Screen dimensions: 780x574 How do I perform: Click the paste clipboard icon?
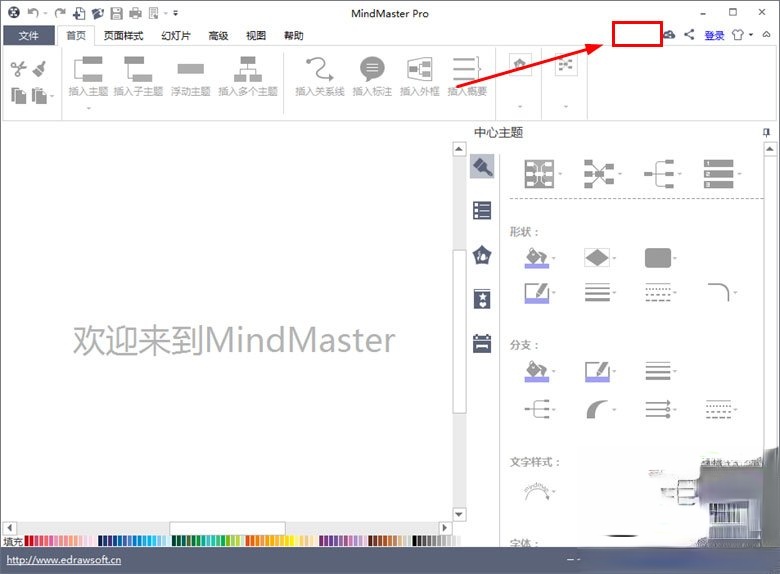(x=39, y=95)
